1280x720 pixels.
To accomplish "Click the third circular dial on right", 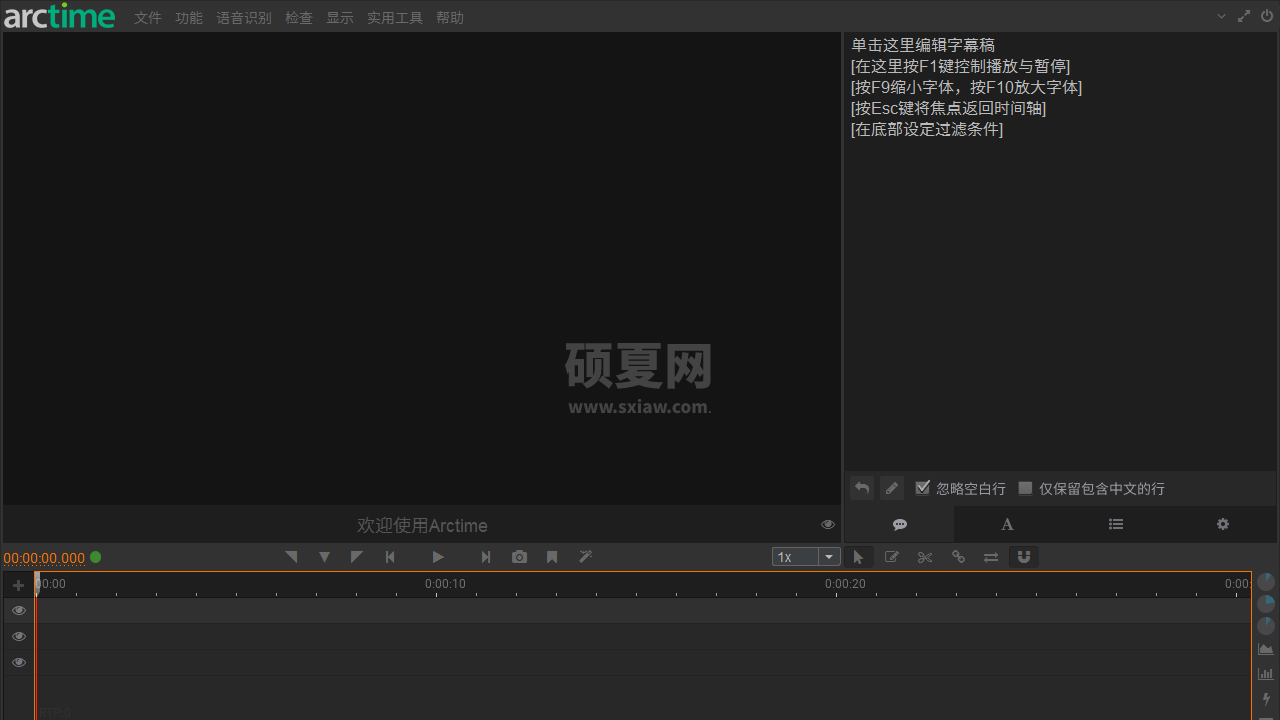I will click(1266, 625).
